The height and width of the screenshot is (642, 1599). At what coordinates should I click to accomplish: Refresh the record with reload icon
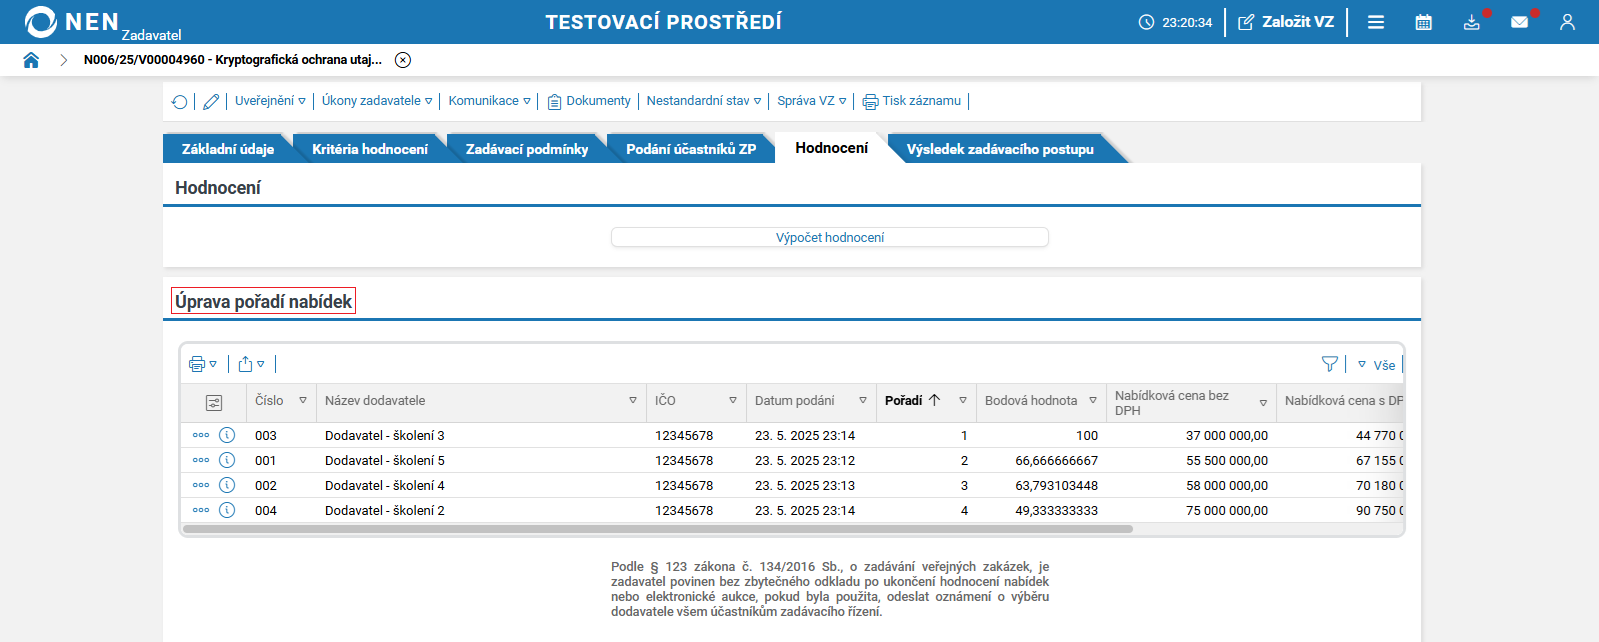[x=180, y=101]
